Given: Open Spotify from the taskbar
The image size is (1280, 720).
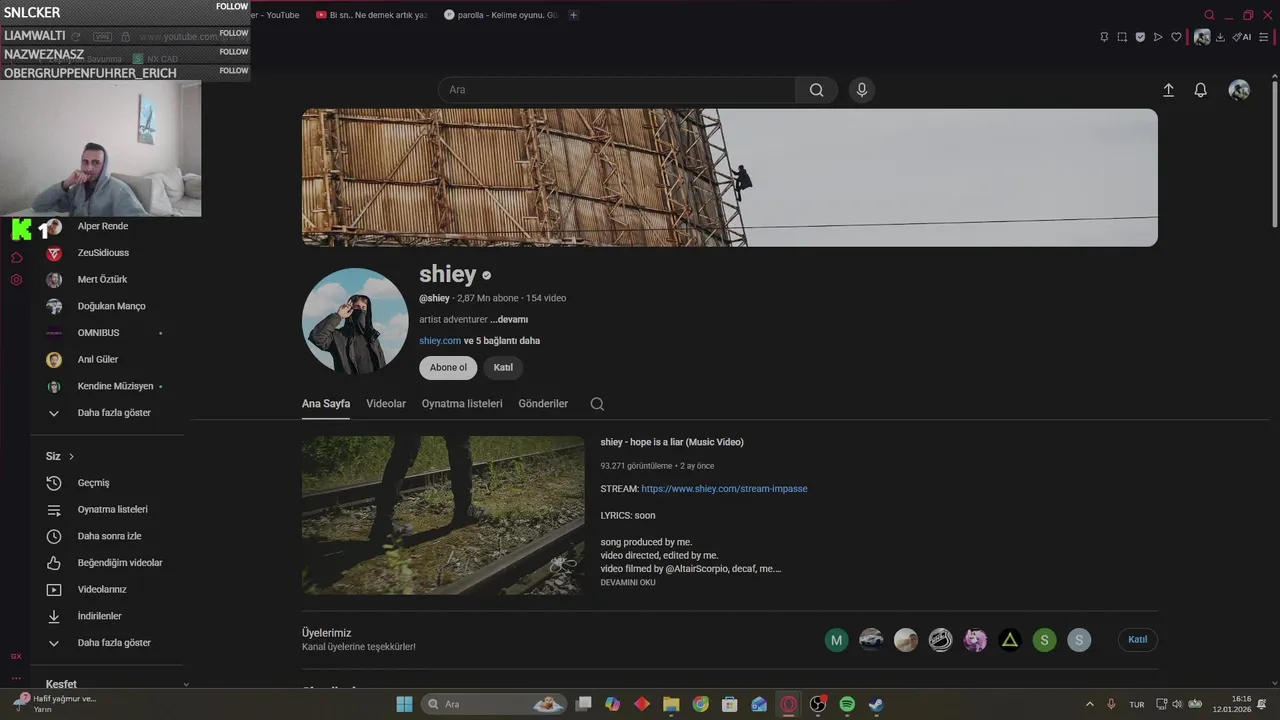Looking at the screenshot, I should pyautogui.click(x=847, y=704).
